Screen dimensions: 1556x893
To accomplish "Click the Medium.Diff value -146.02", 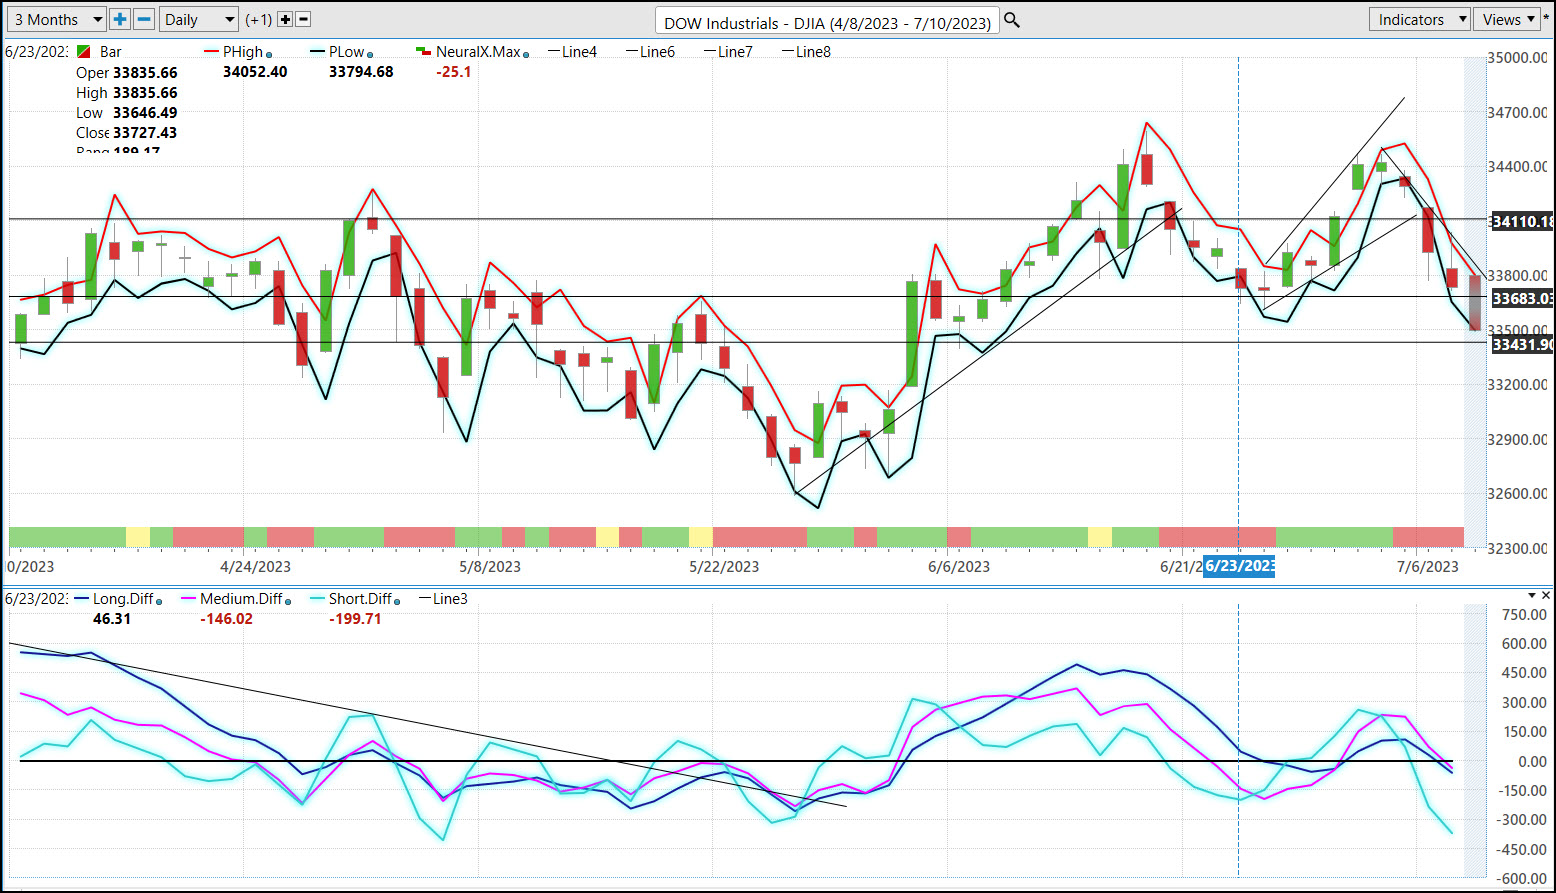I will (227, 619).
